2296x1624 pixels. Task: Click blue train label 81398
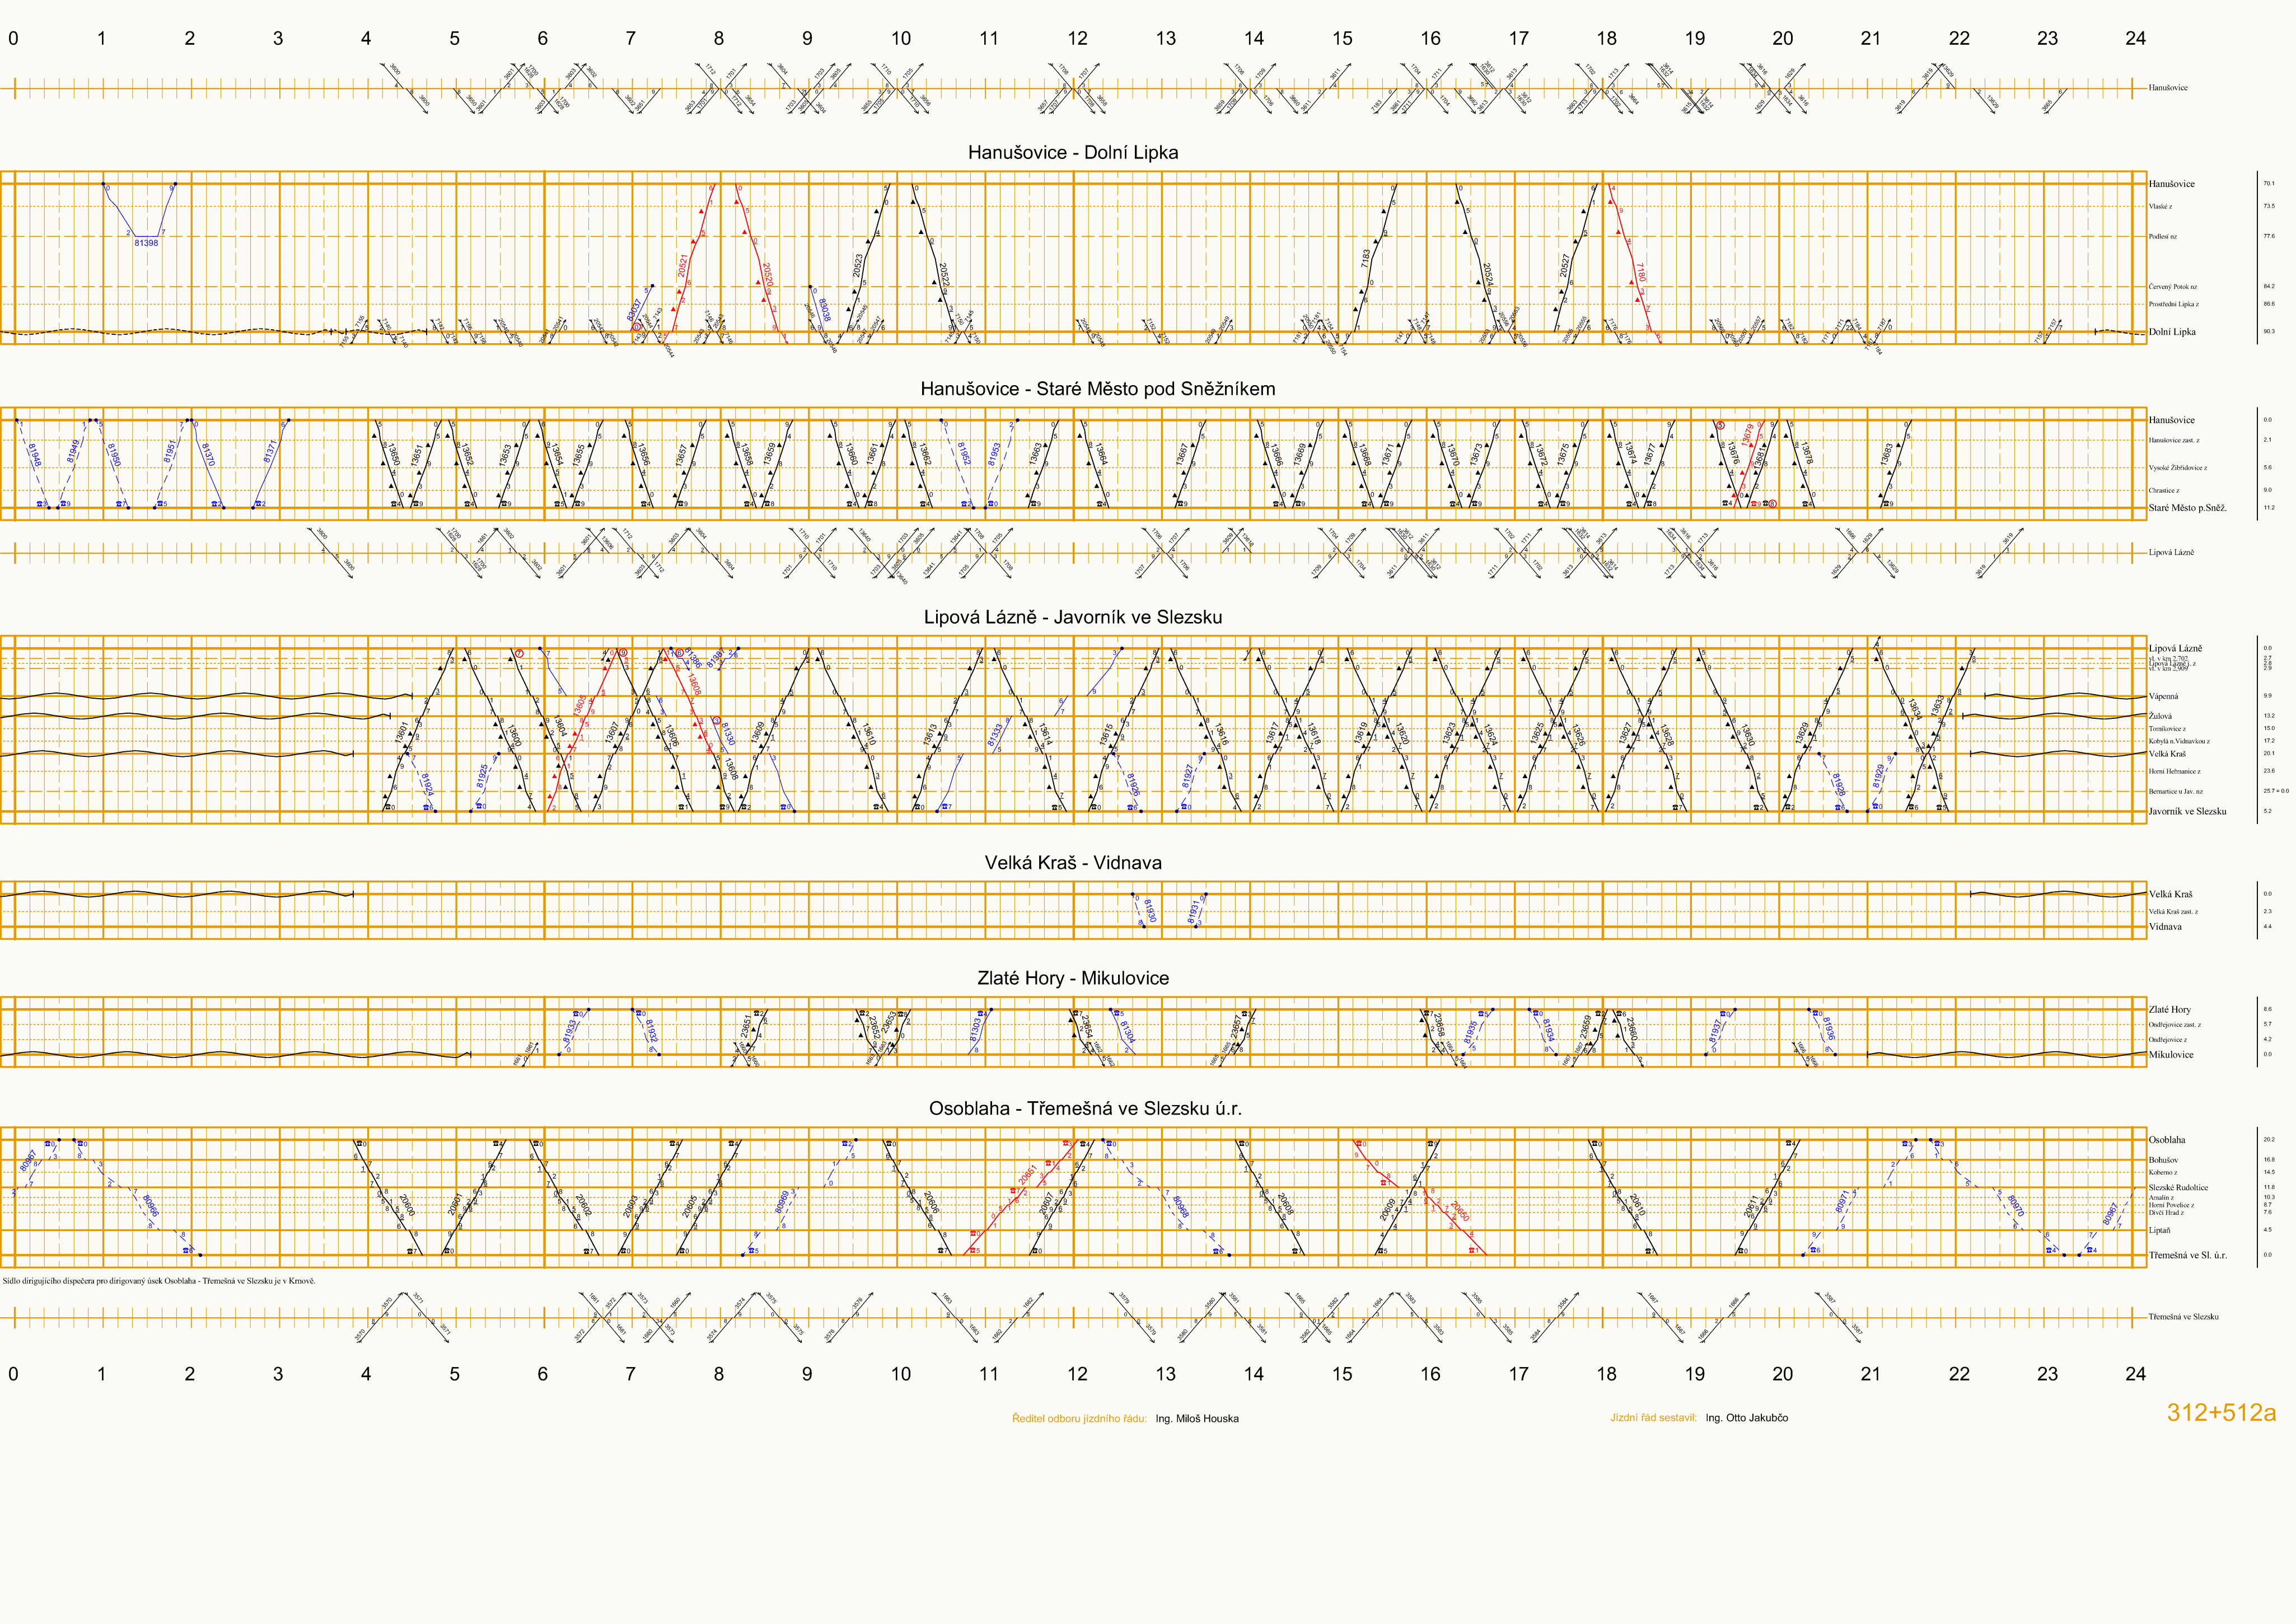point(146,243)
